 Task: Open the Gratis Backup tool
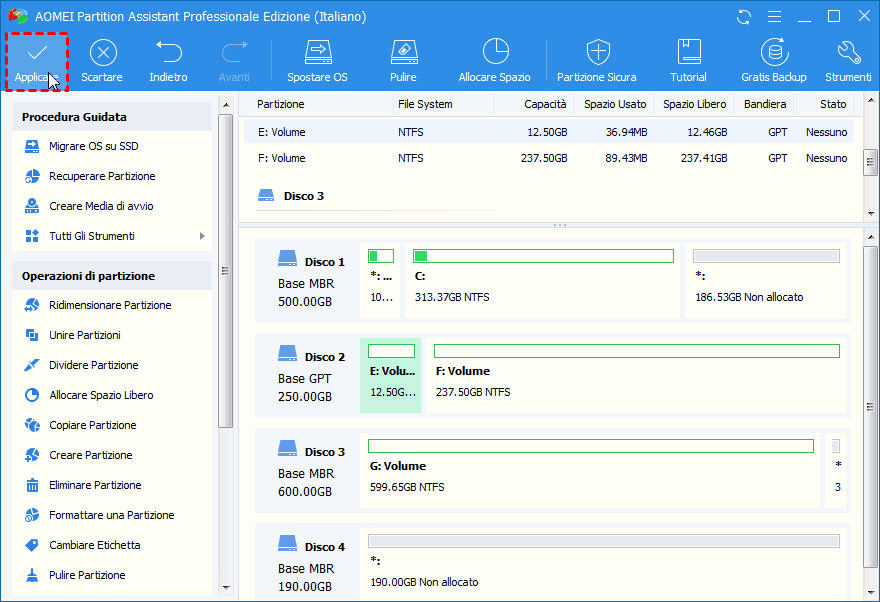(773, 52)
